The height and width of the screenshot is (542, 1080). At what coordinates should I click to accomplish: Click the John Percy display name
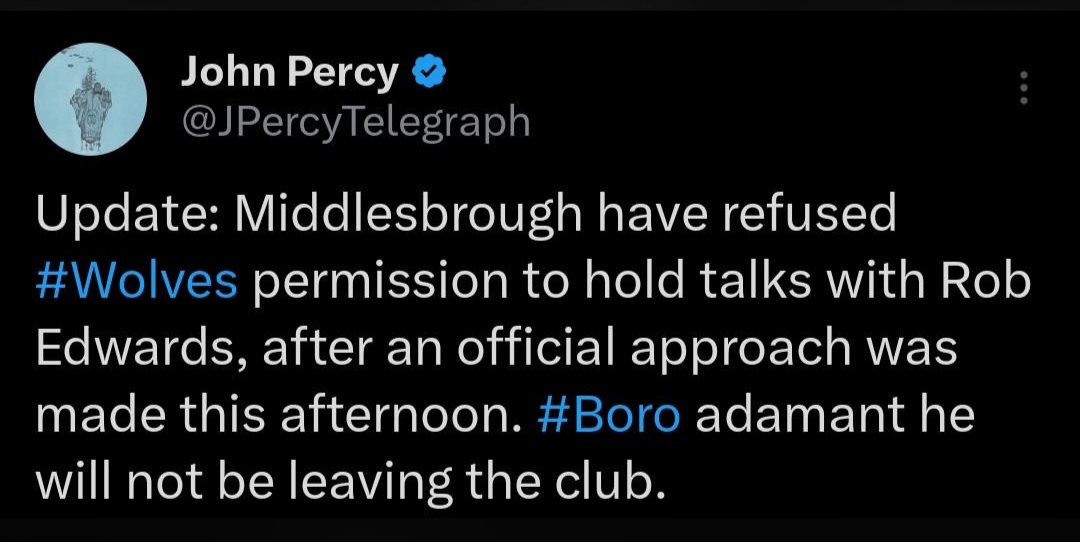point(289,73)
